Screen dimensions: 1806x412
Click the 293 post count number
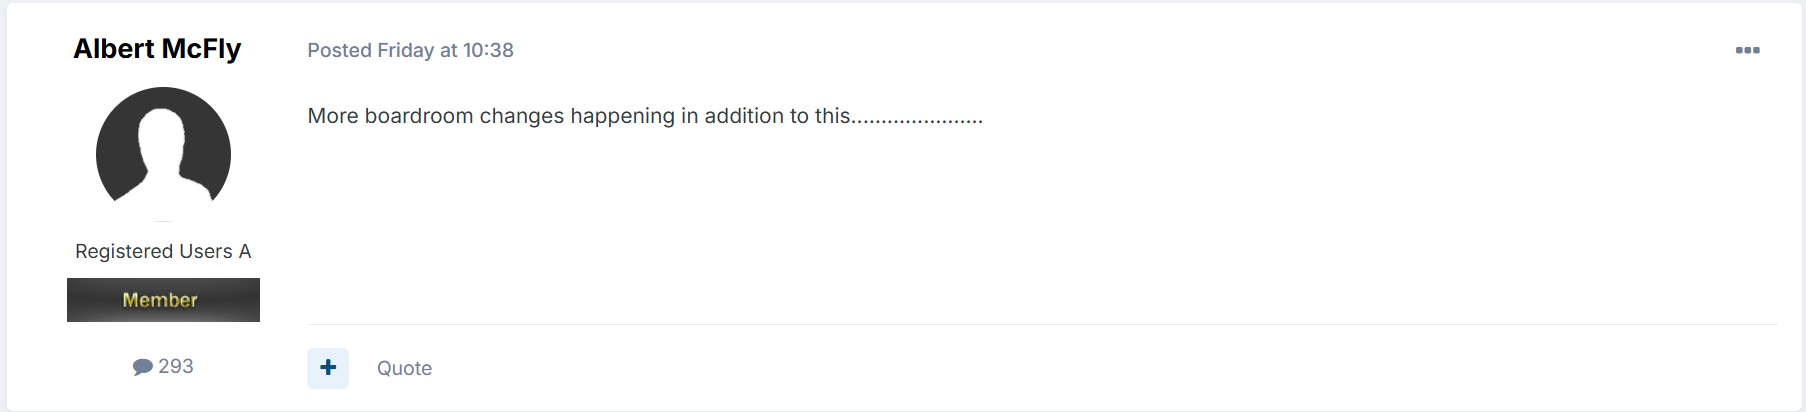[176, 366]
